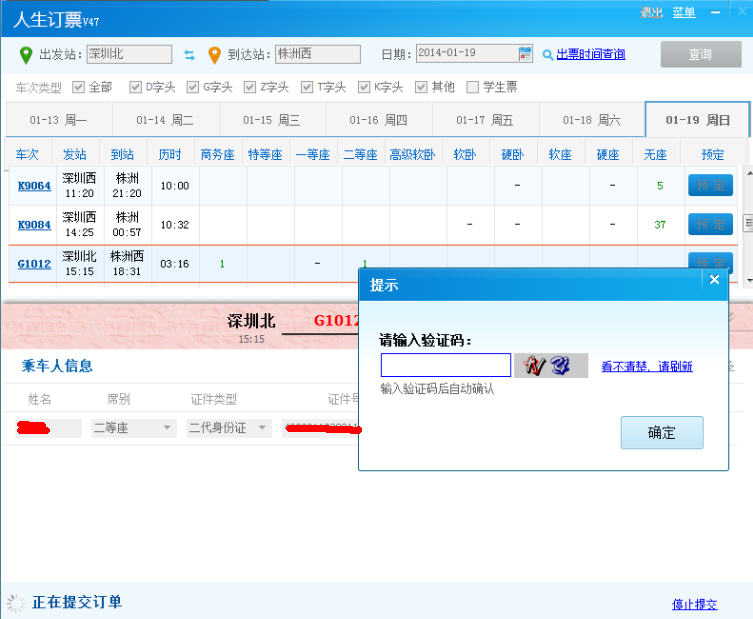The width and height of the screenshot is (753, 619).
Task: Click the magnifier icon beside ticket time query
Action: pos(547,55)
